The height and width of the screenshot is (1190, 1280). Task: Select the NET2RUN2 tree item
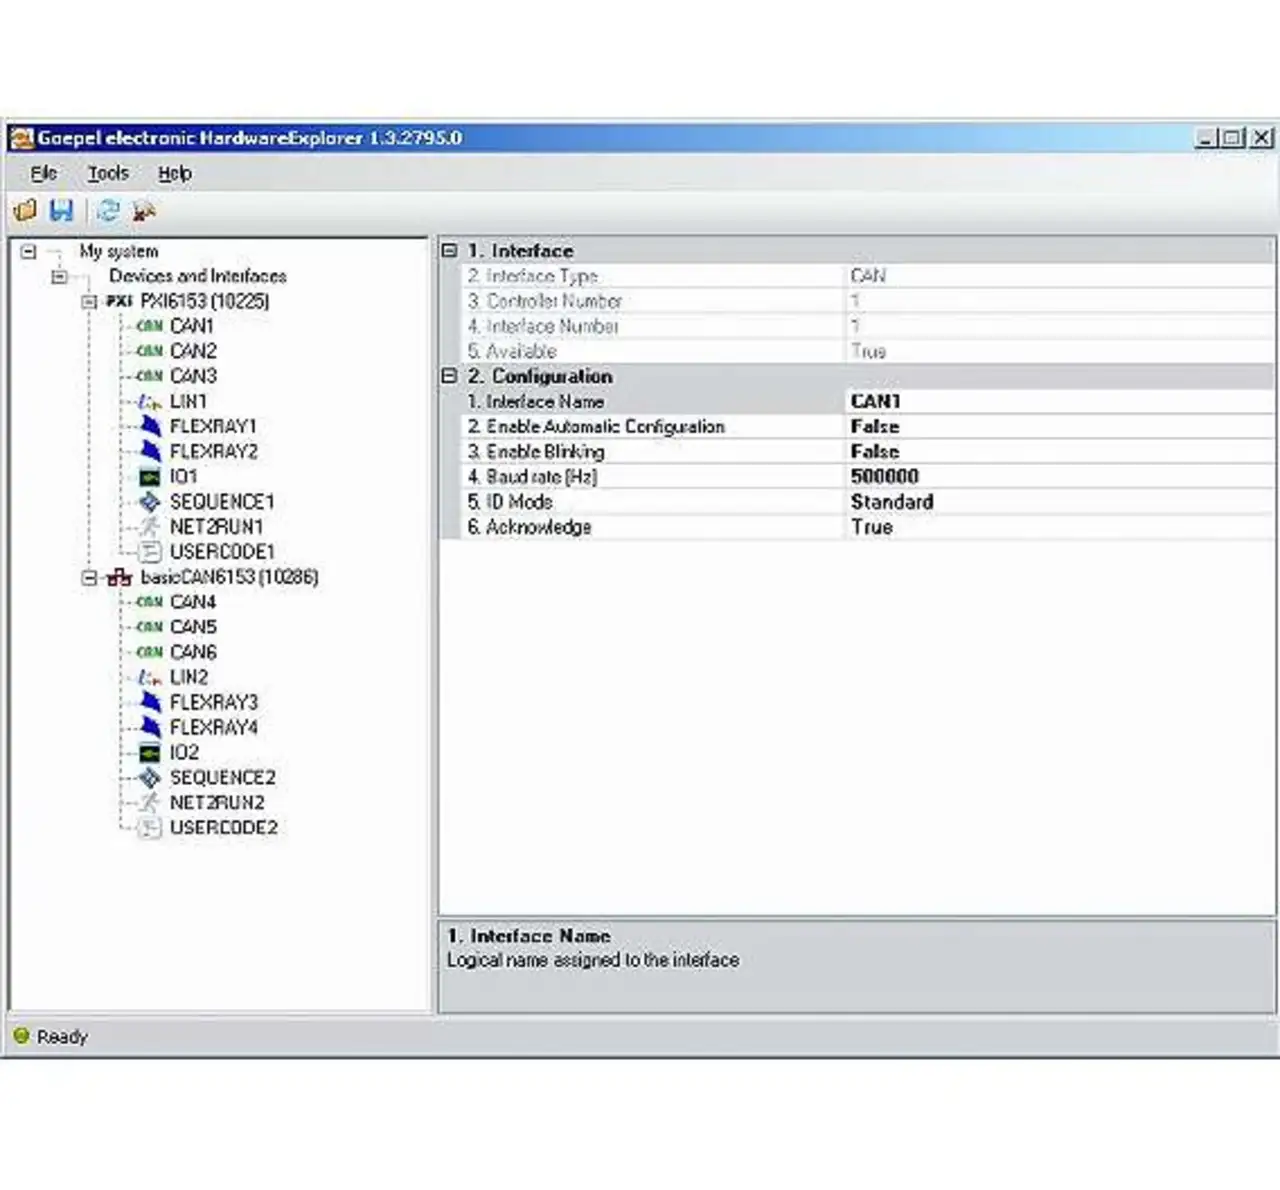[x=217, y=802]
